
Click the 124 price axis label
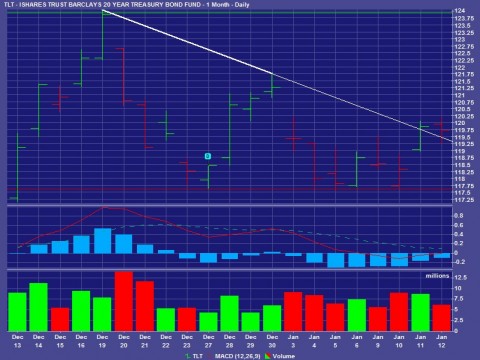[x=460, y=11]
